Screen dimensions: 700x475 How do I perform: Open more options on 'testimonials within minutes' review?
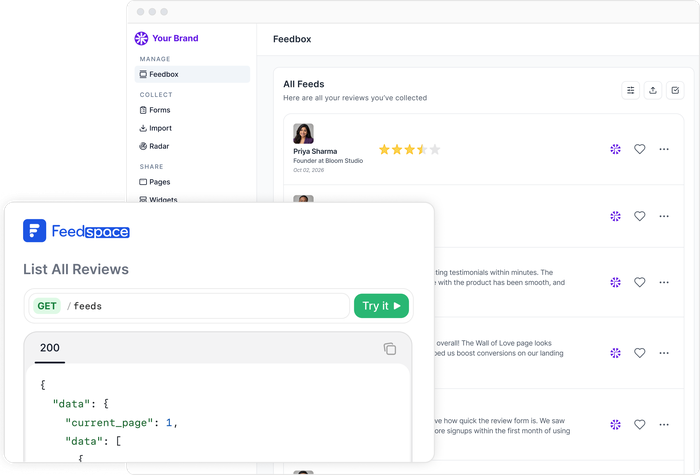[664, 283]
